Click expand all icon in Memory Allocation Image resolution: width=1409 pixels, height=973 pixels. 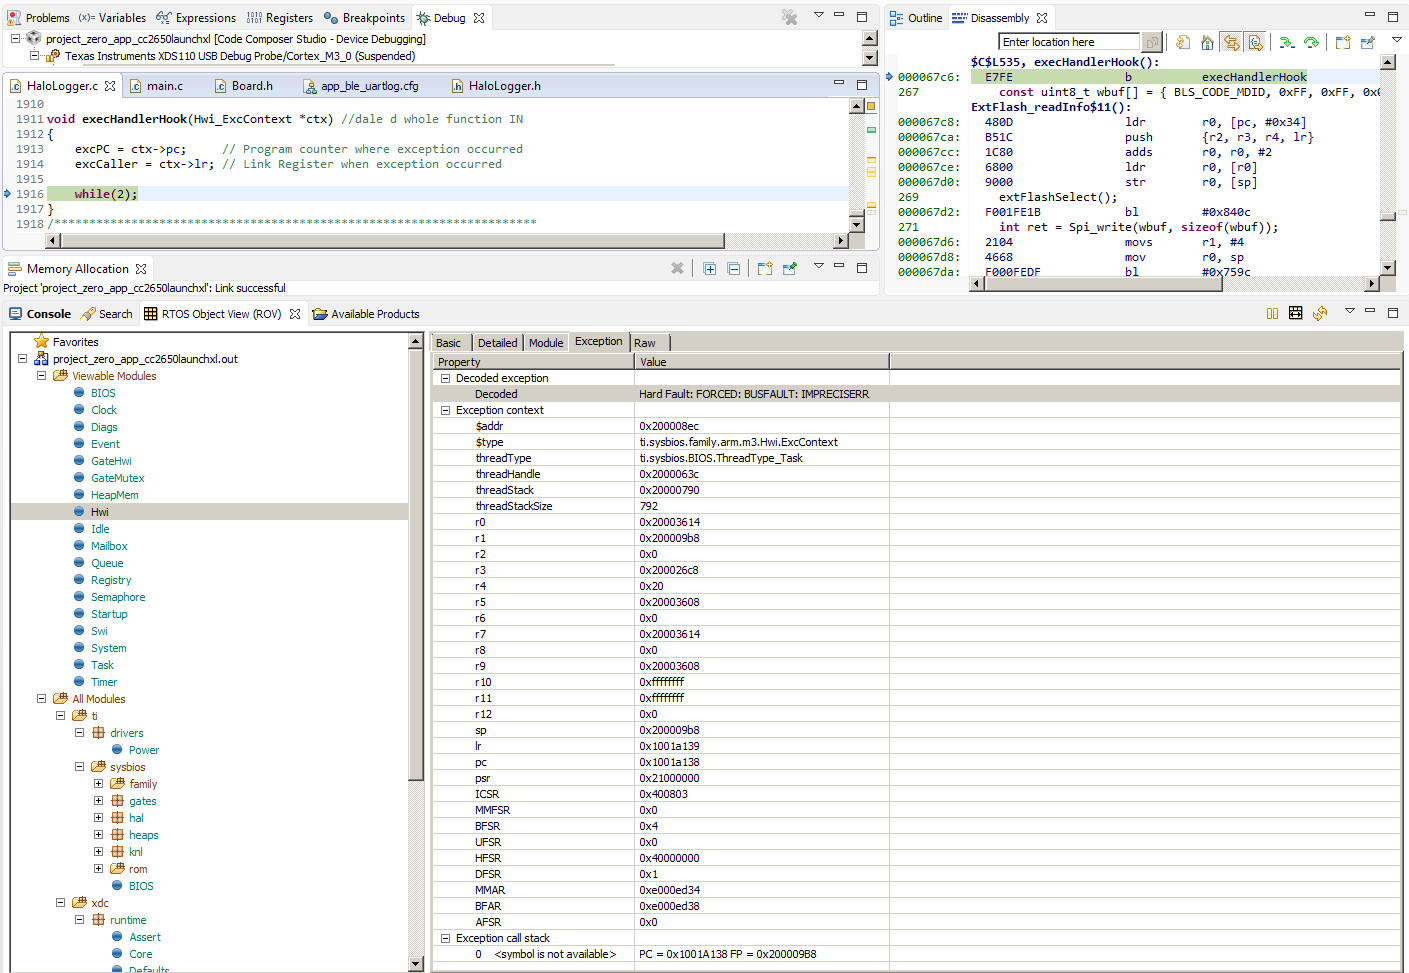(709, 268)
